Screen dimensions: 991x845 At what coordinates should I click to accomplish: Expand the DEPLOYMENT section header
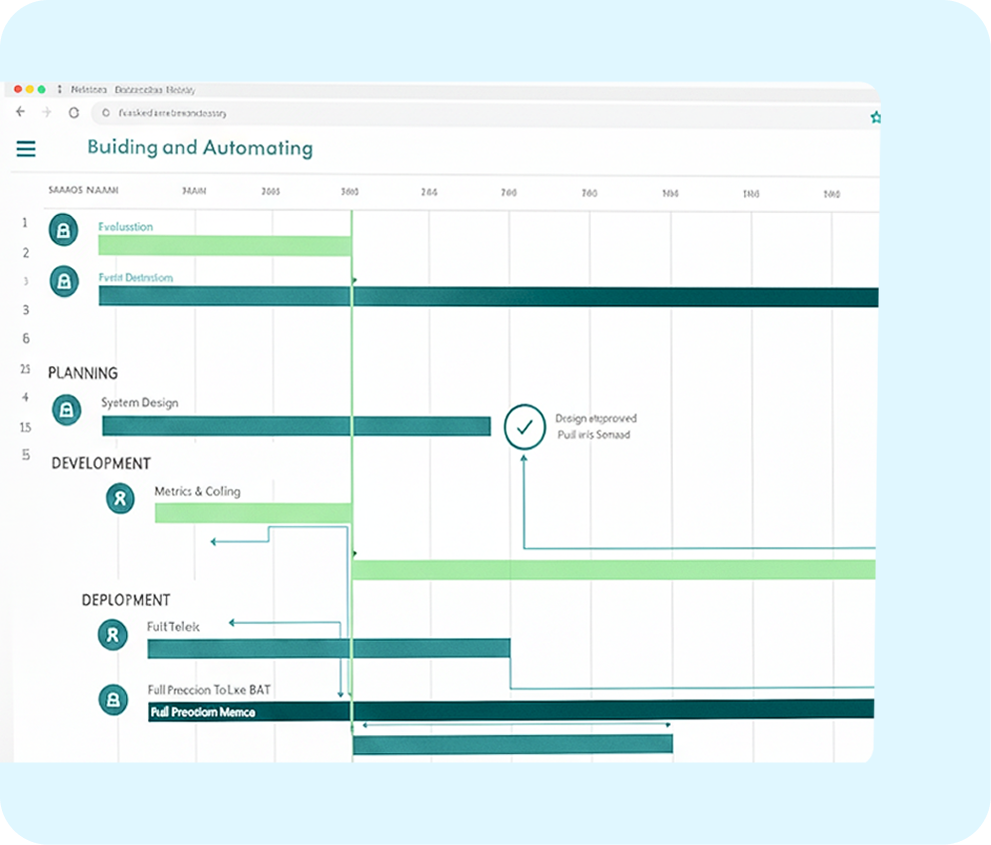point(126,600)
